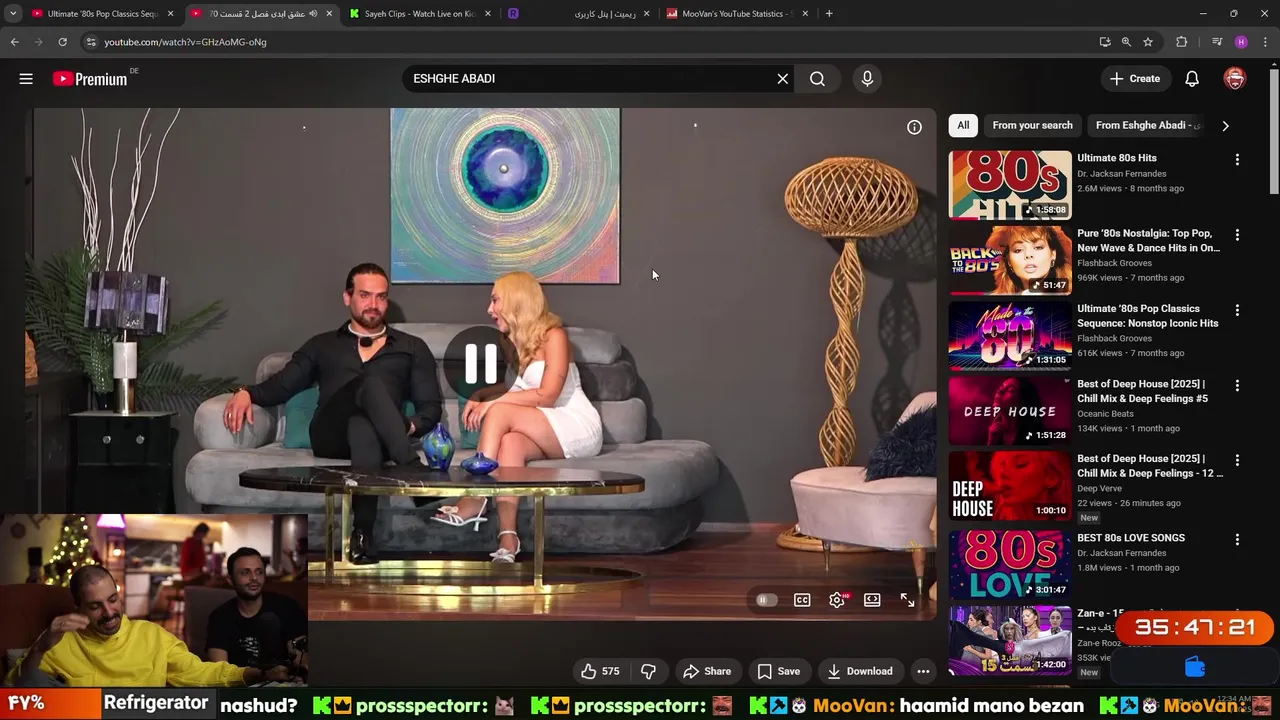
Task: Select the From Eshghe Abadi chip
Action: (x=1147, y=125)
